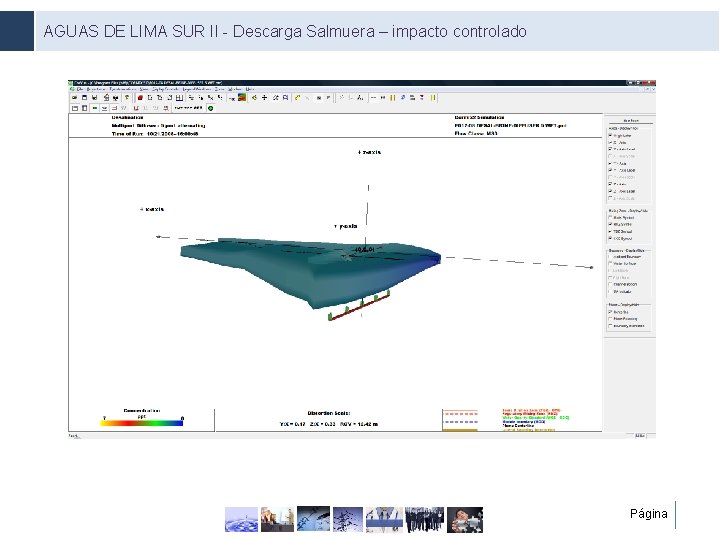This screenshot has width=720, height=540.
Task: Open the File menu
Action: [80, 89]
